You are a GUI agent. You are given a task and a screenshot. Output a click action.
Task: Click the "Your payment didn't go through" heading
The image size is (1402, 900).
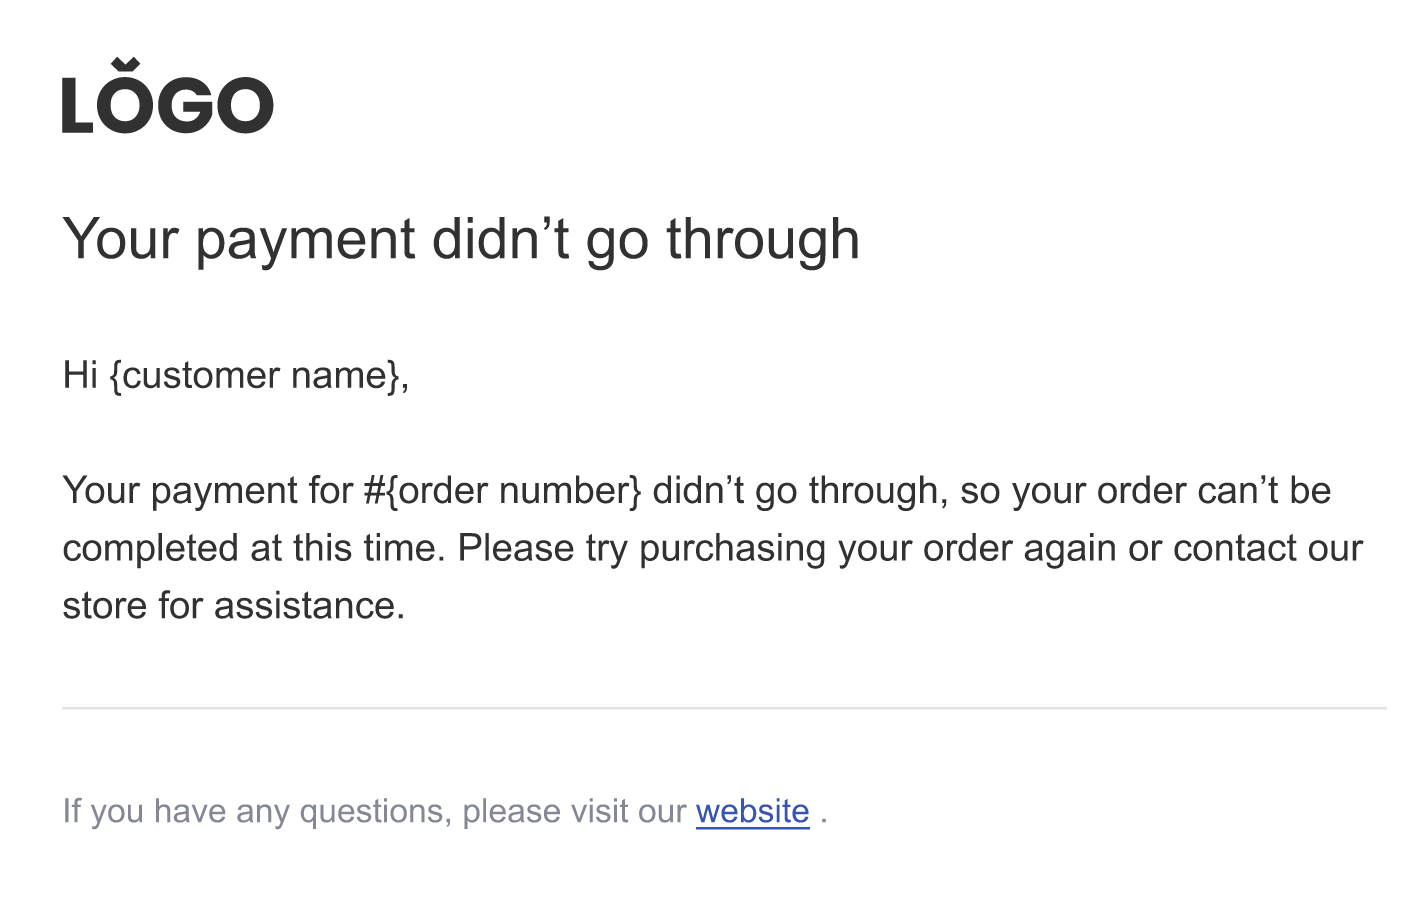pyautogui.click(x=460, y=240)
